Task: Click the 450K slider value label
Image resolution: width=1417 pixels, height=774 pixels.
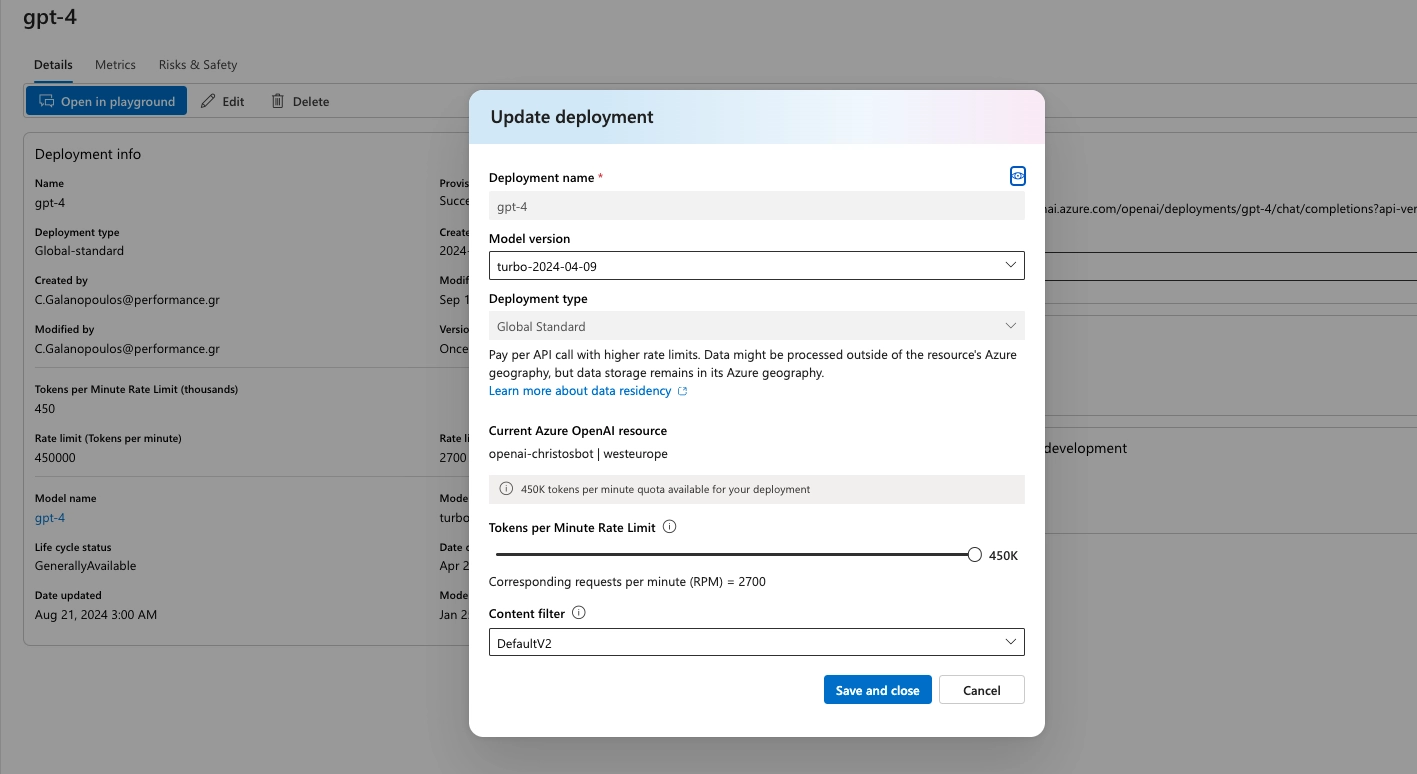Action: tap(1003, 555)
